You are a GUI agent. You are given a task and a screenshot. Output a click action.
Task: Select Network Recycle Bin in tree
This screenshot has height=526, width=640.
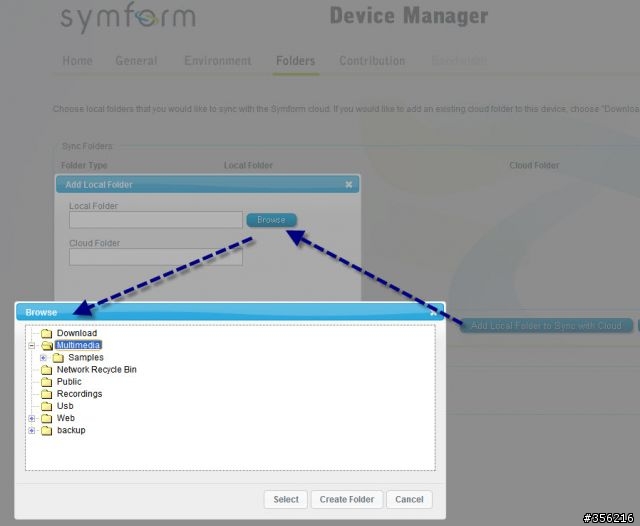pyautogui.click(x=97, y=369)
